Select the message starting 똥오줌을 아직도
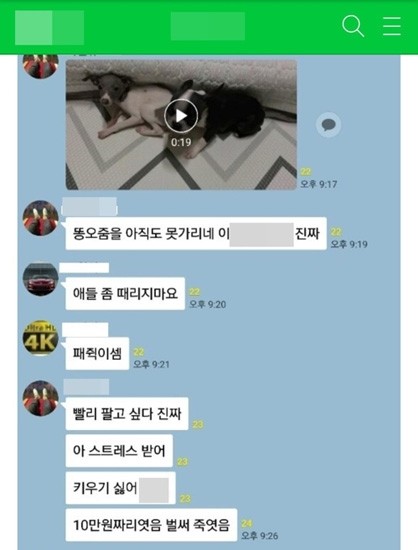This screenshot has width=418, height=550. coord(196,234)
